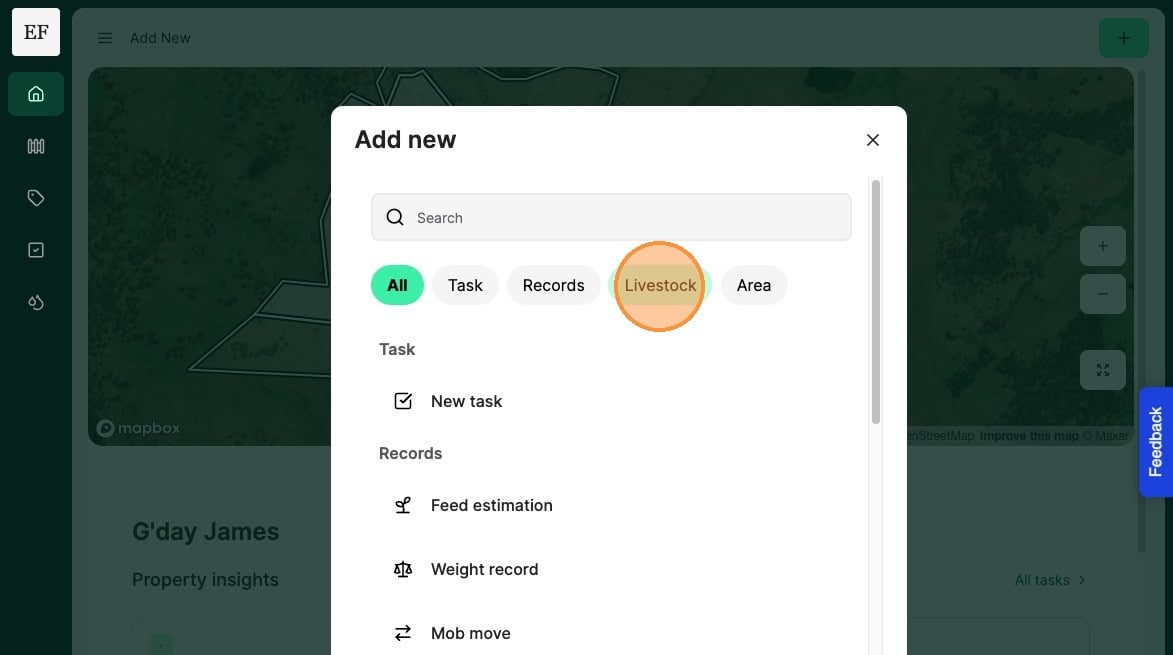Click the New task checkbox icon
This screenshot has width=1173, height=655.
tap(403, 402)
